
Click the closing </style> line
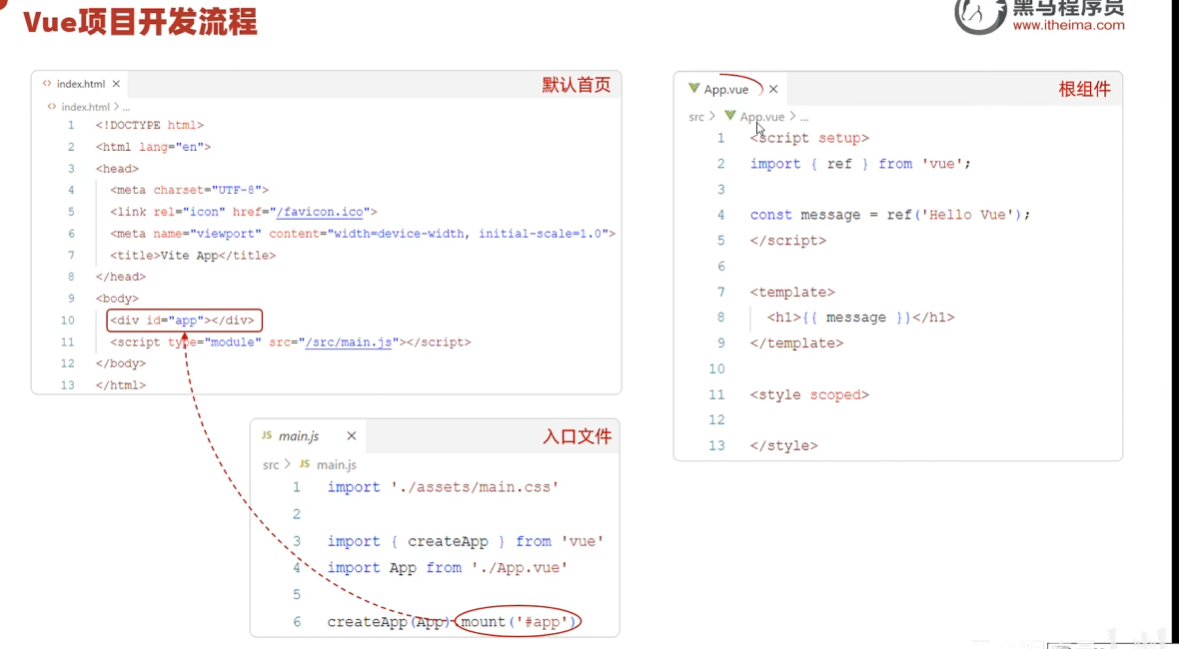(783, 446)
